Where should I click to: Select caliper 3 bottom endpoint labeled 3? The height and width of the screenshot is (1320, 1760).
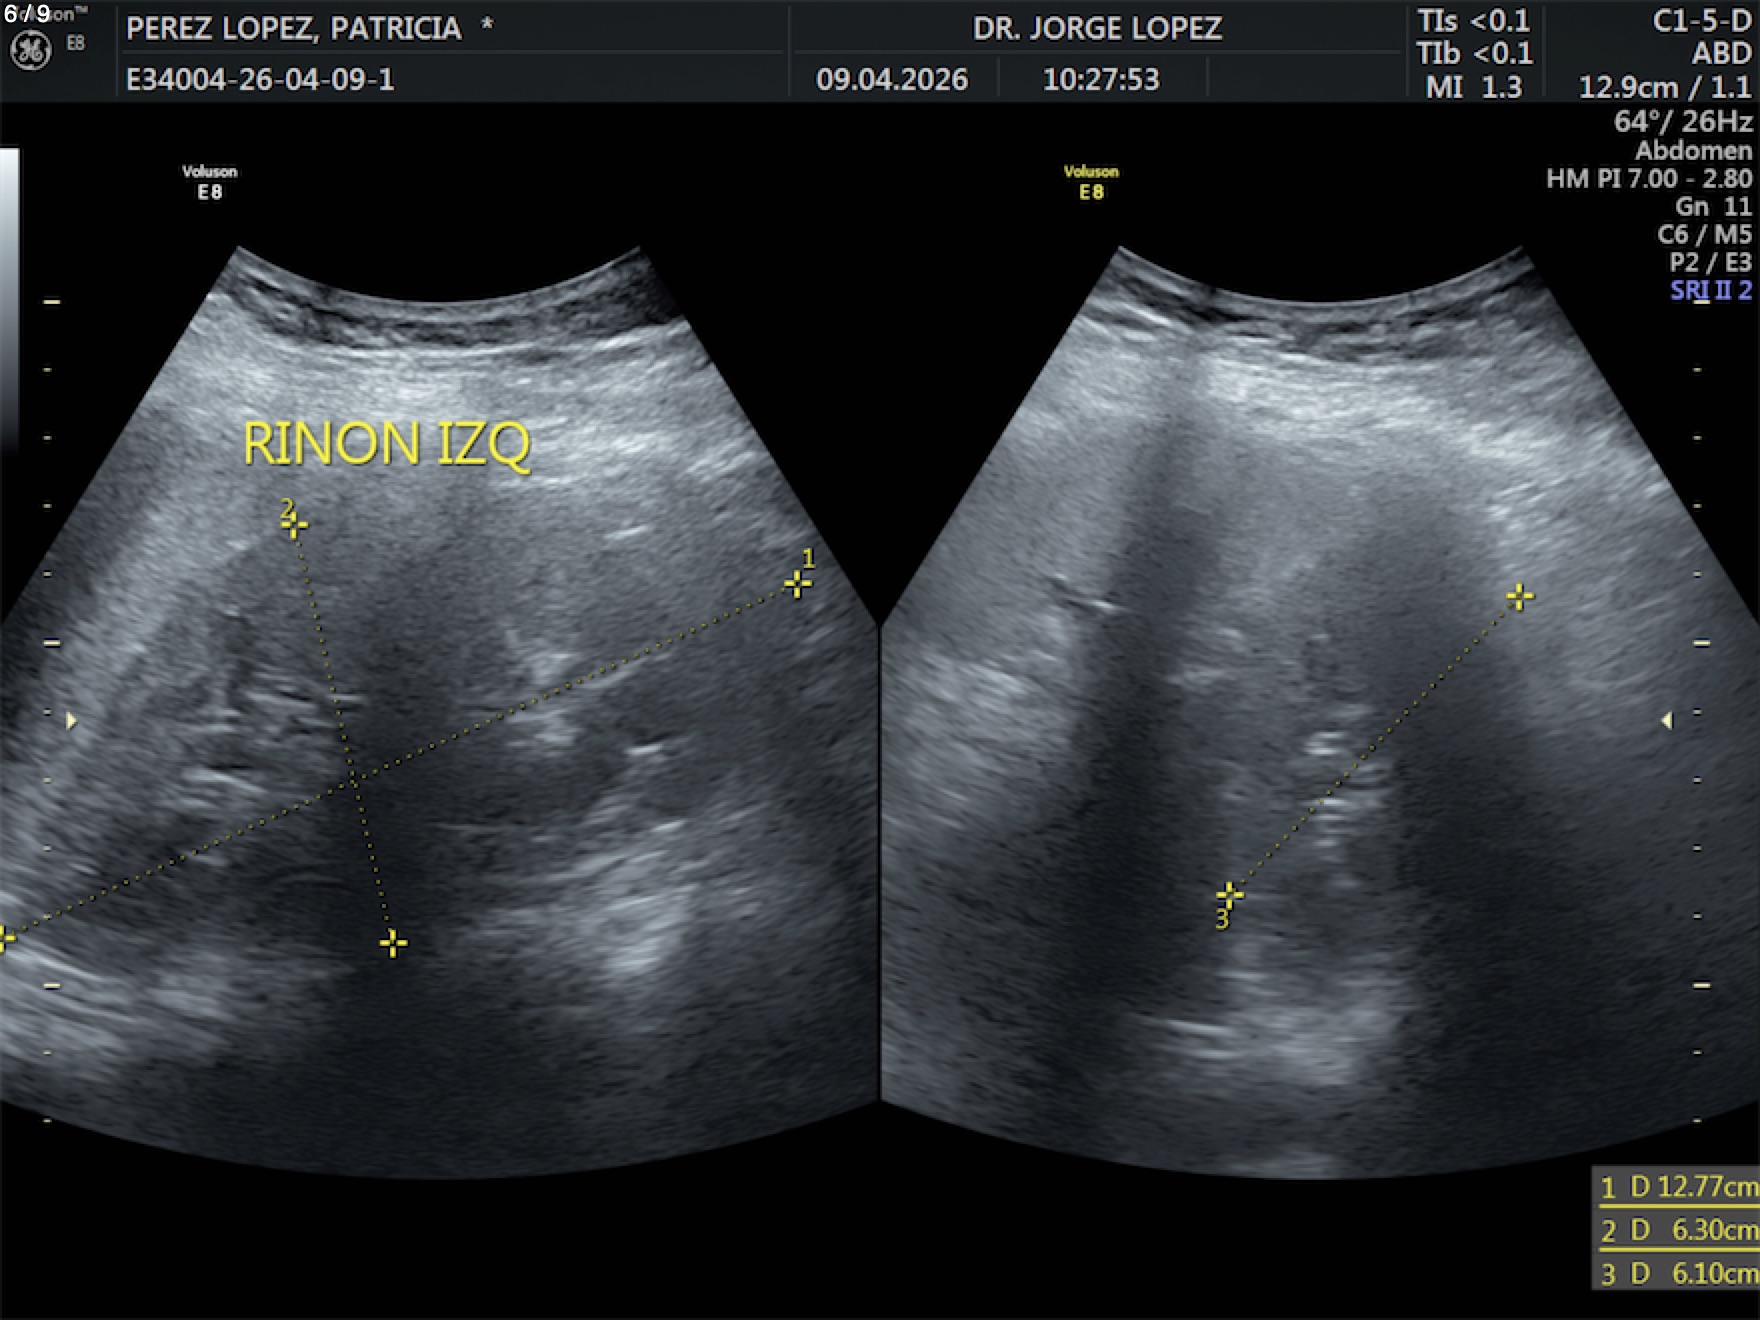coord(1229,894)
